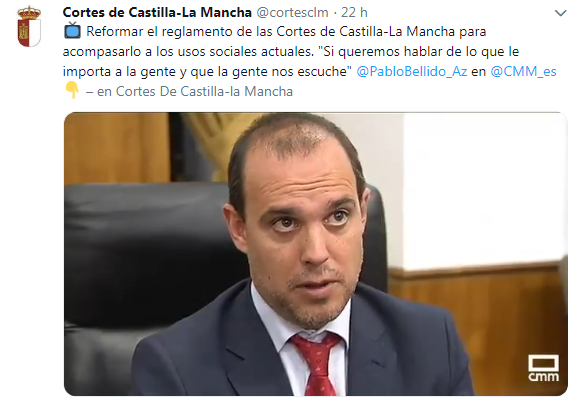Viewport: 577px width, 404px height.
Task: Click the quoted 'Si queremos hablar' text
Action: pos(421,52)
